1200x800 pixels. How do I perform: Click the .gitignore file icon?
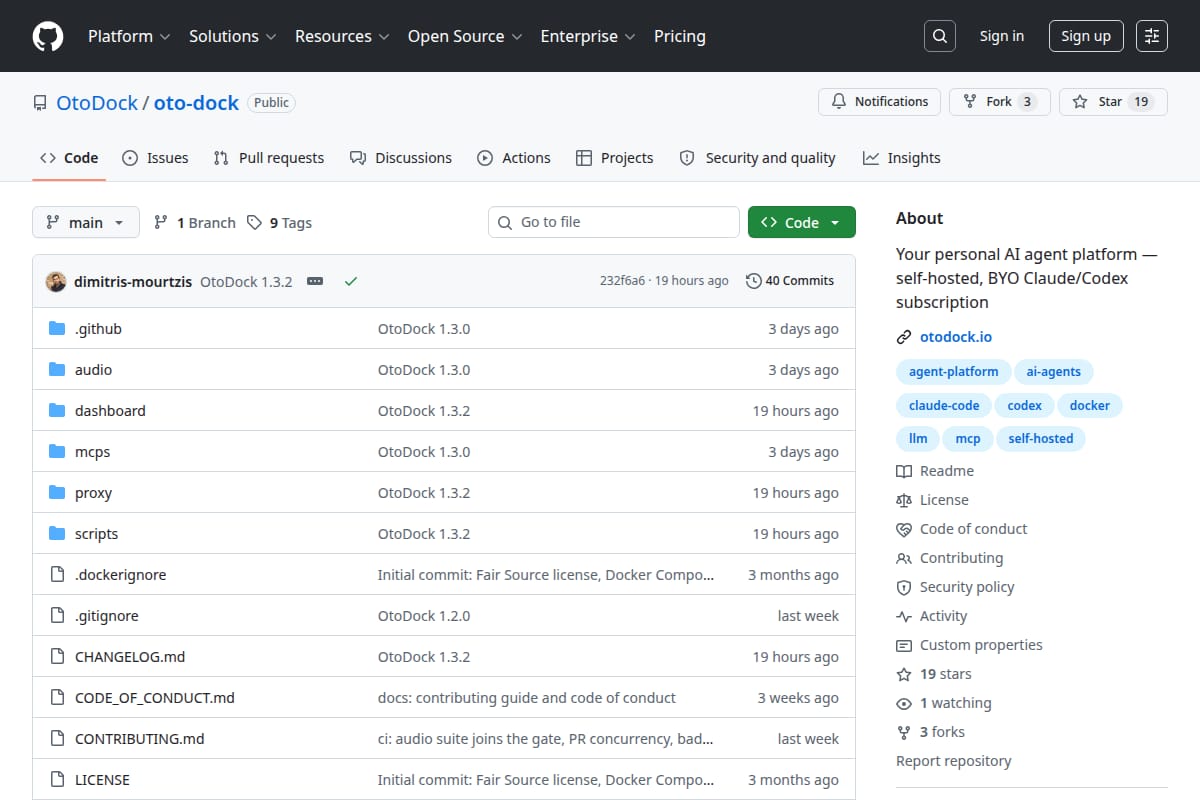coord(57,616)
